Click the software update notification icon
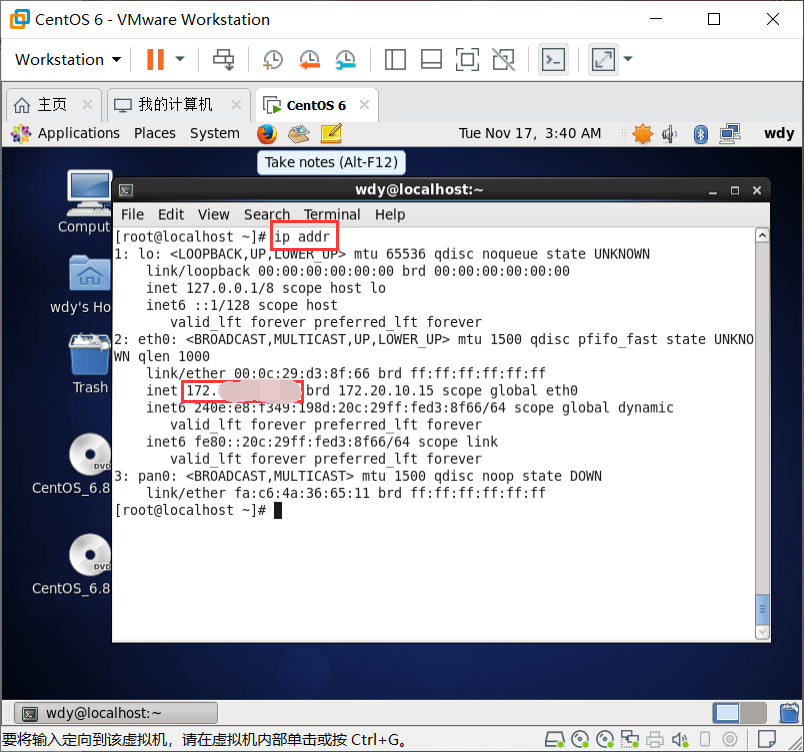 click(642, 134)
